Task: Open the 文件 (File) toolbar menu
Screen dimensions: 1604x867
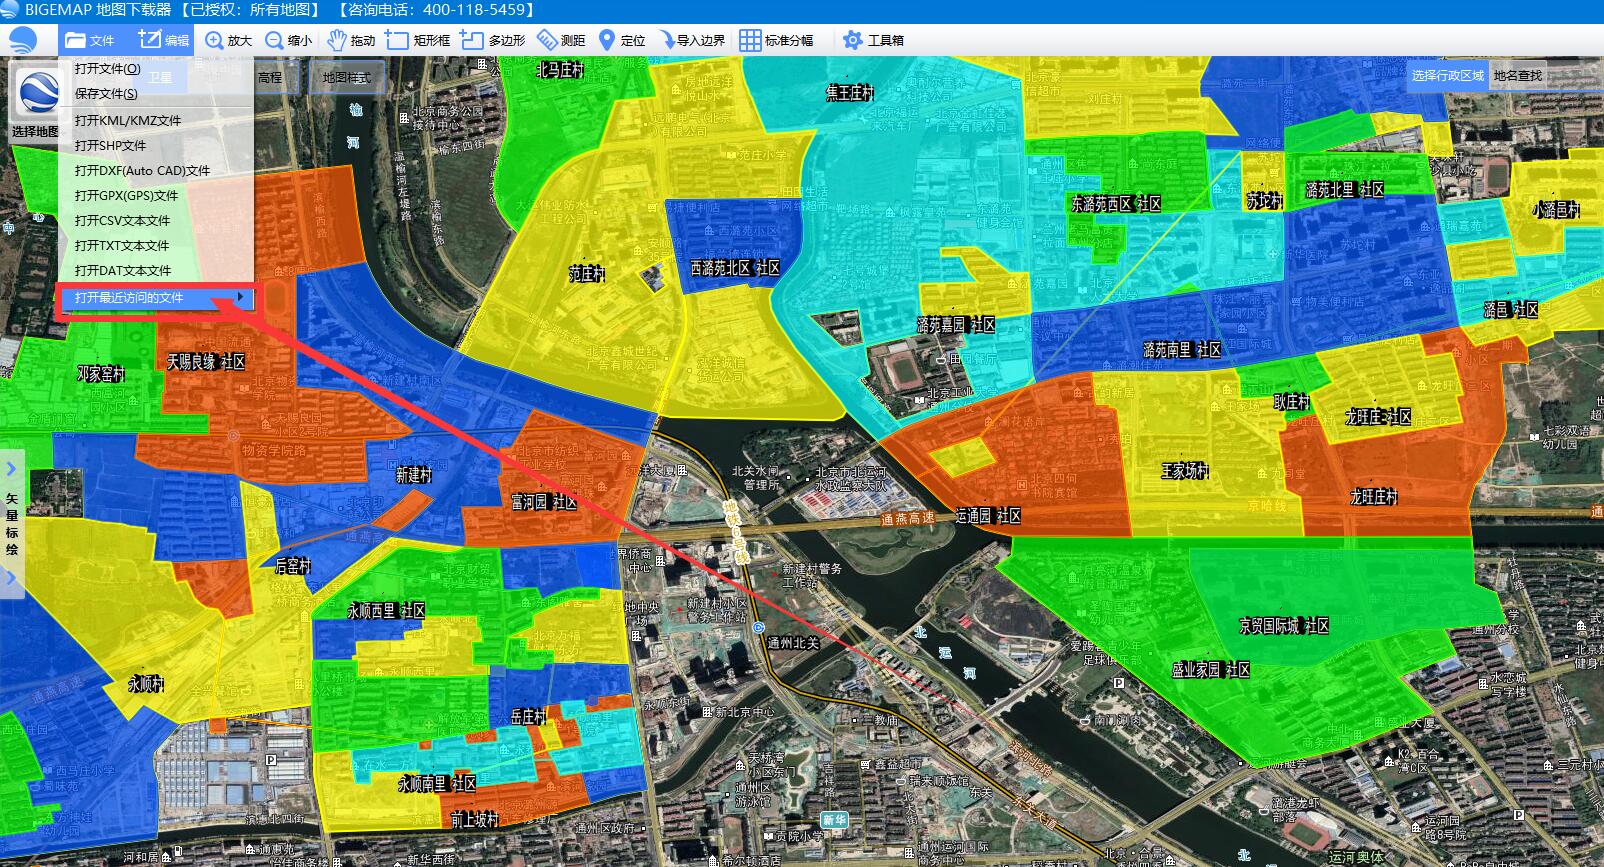Action: pos(90,40)
